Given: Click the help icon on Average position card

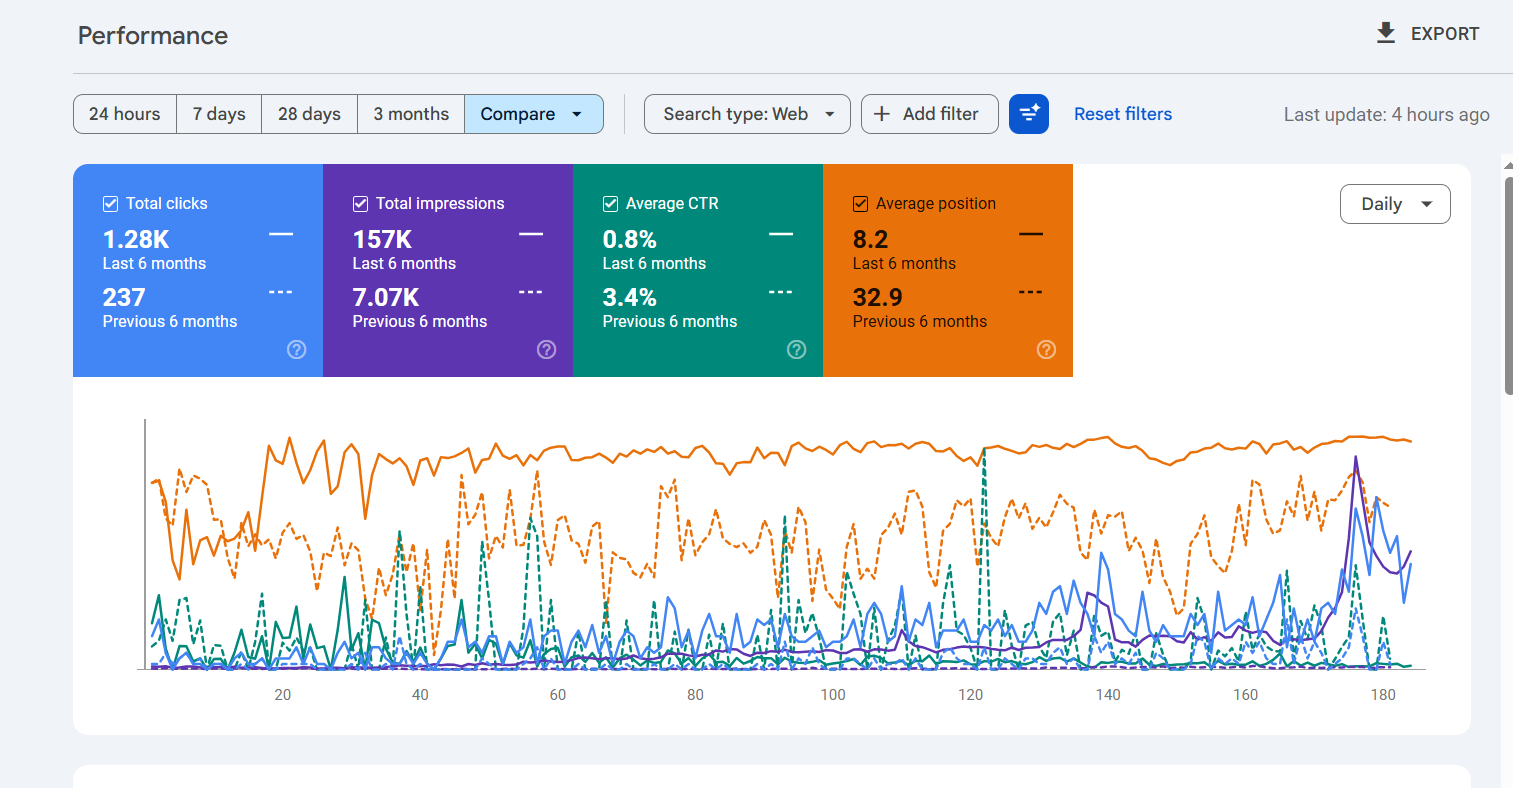Looking at the screenshot, I should click(x=1047, y=350).
